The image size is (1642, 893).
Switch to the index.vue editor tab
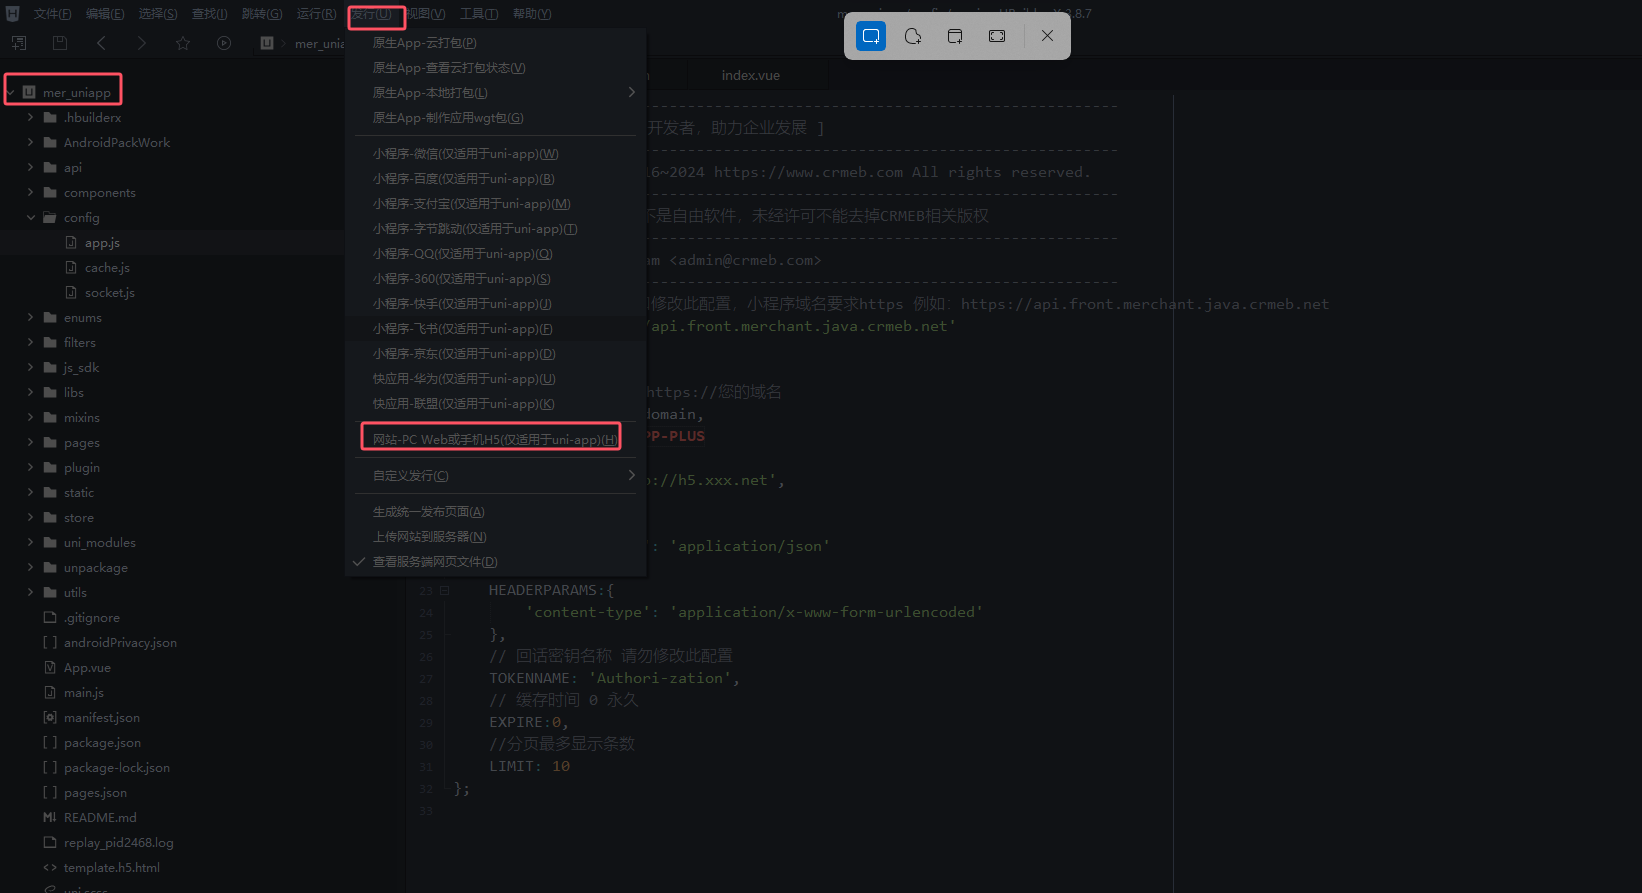751,75
